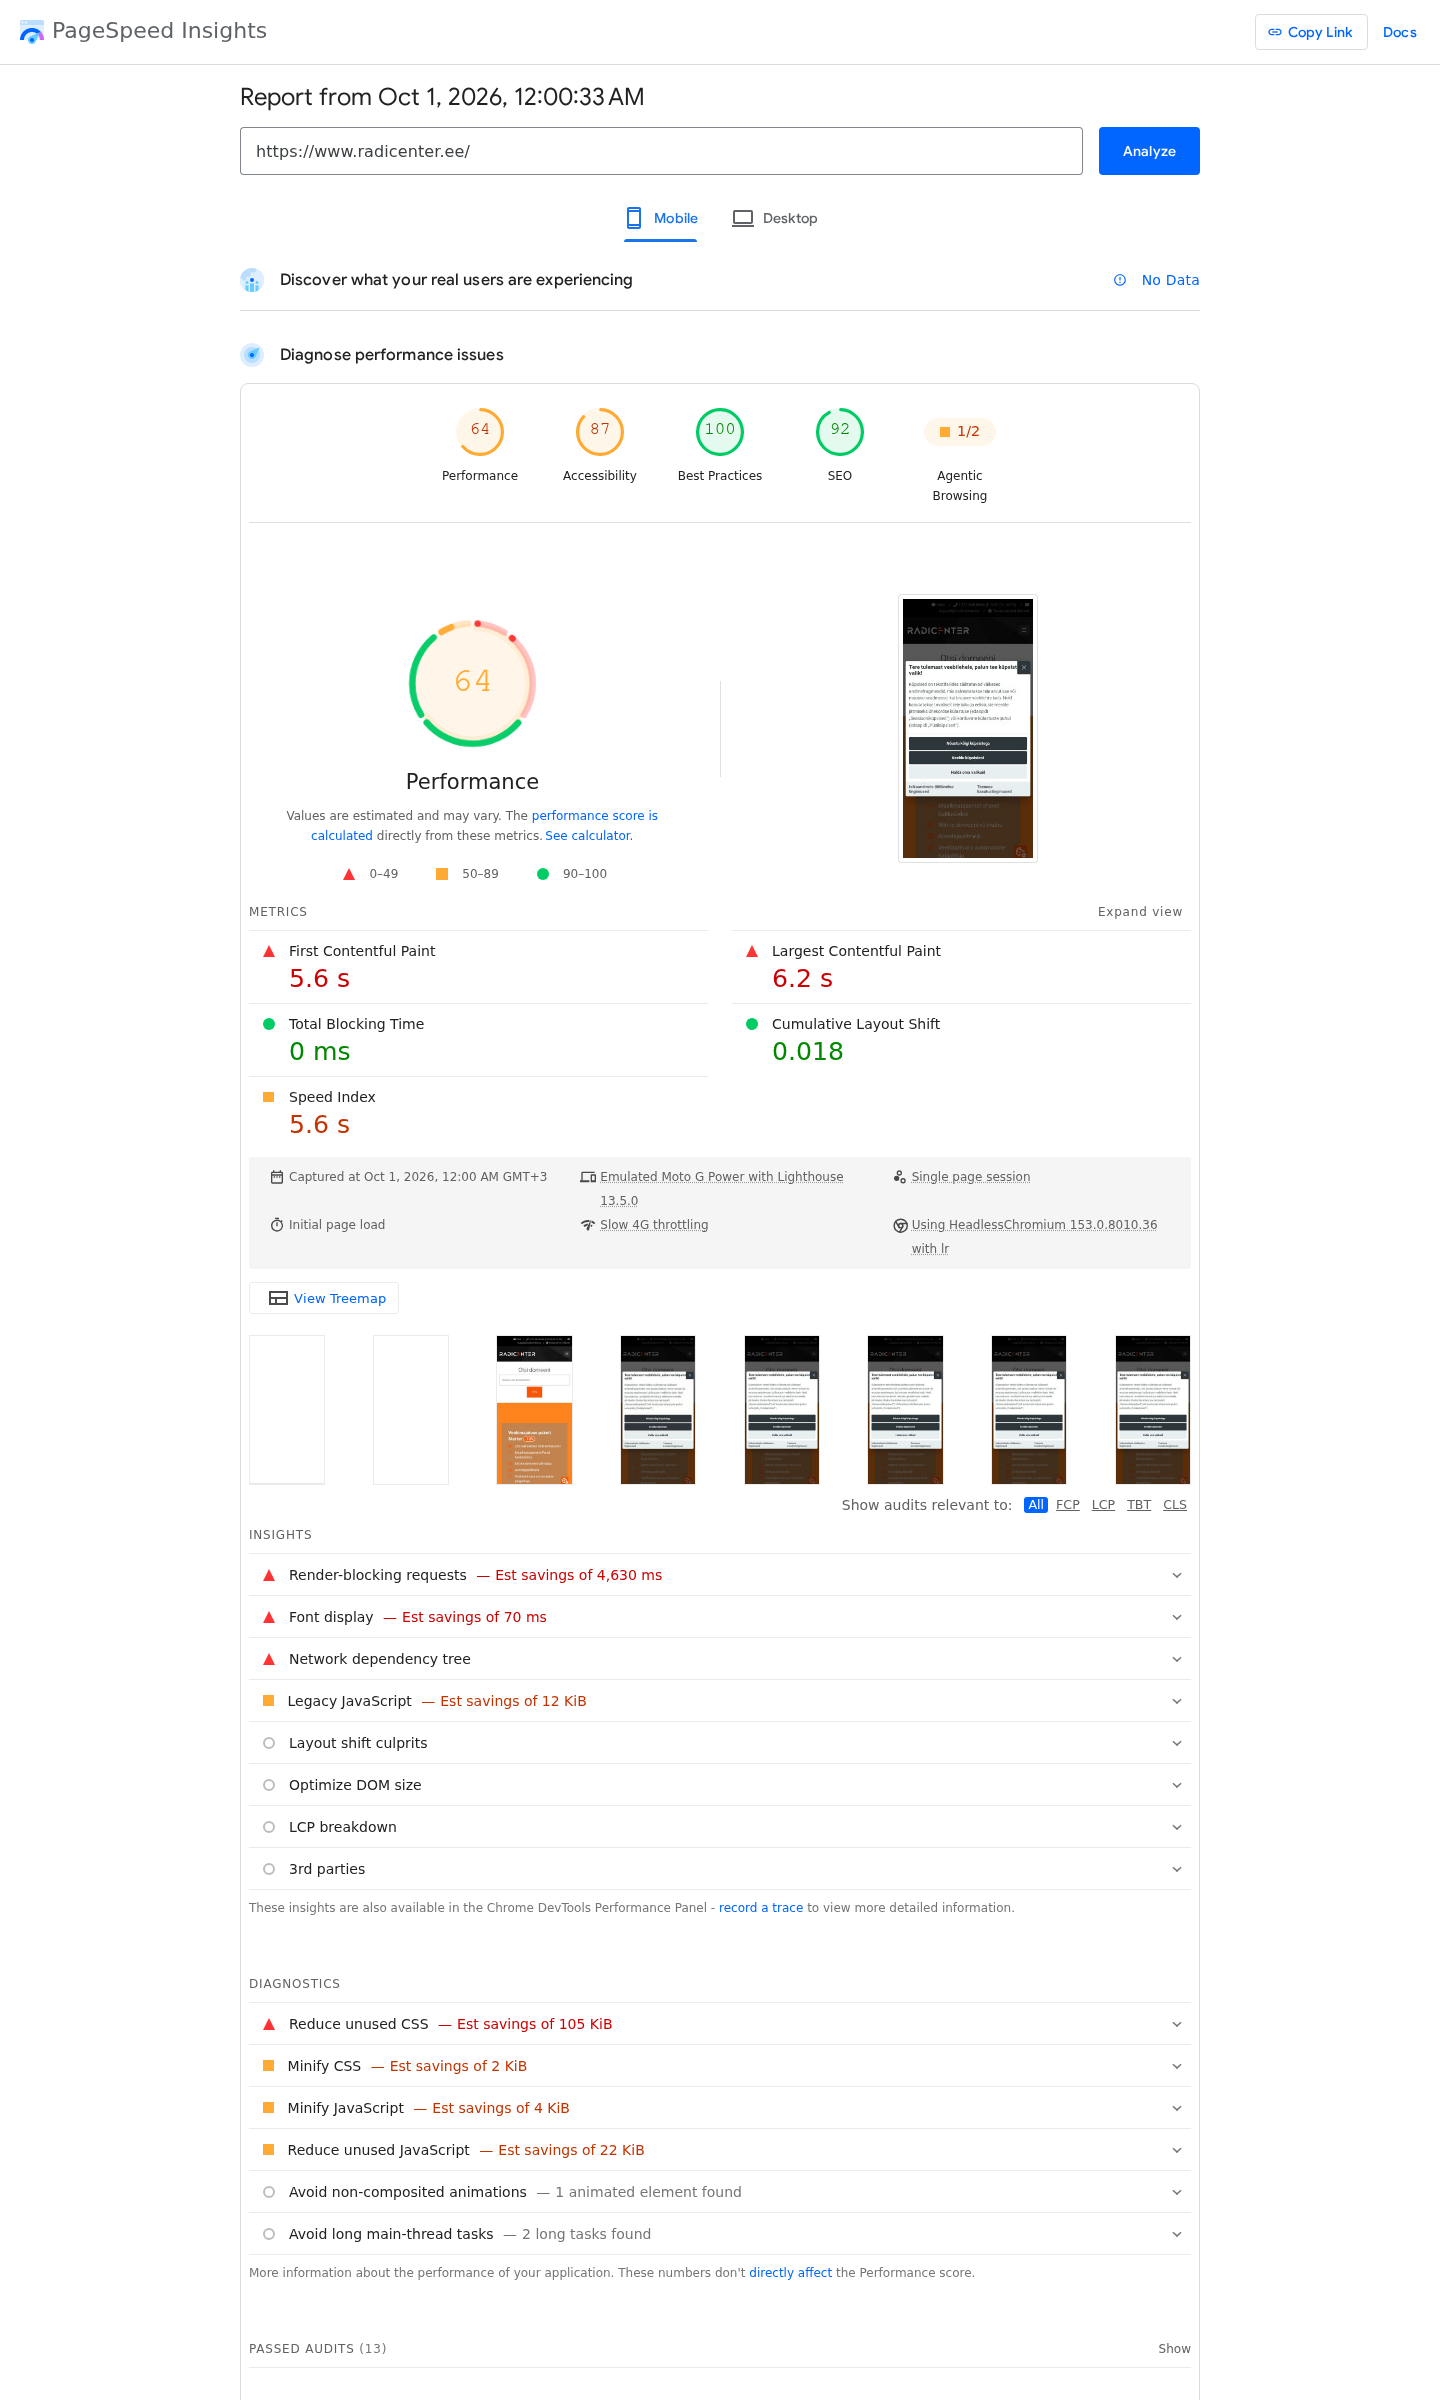Click the real users experience icon
This screenshot has height=2400, width=1440.
pos(252,280)
